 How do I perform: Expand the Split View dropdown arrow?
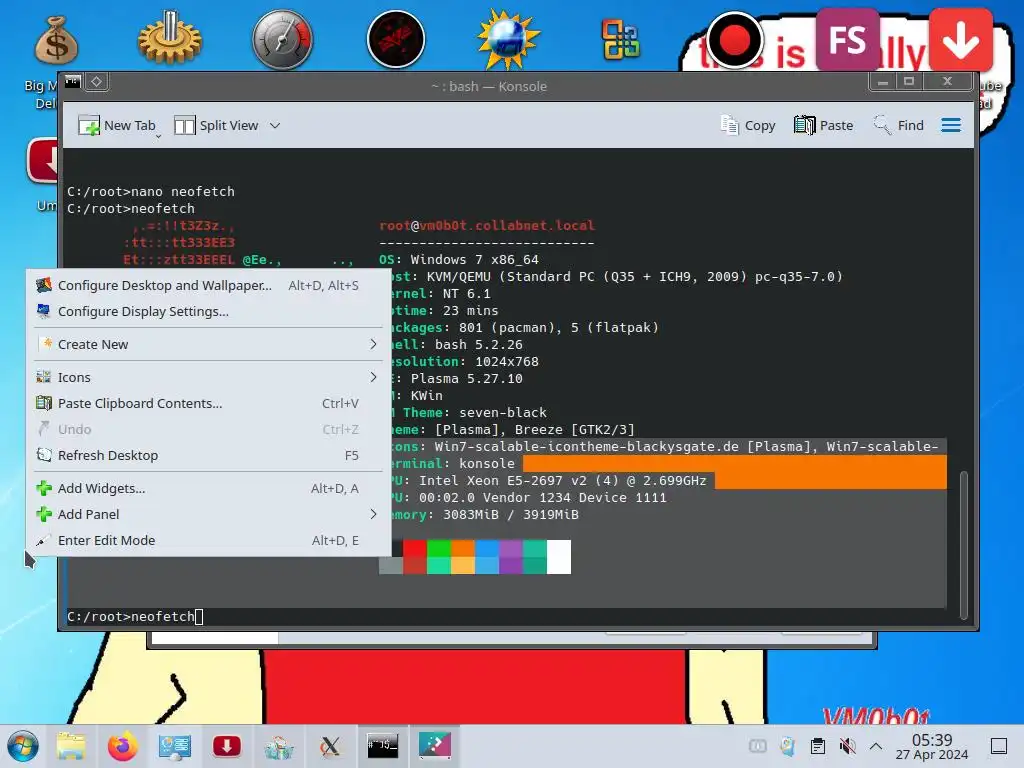tap(275, 125)
